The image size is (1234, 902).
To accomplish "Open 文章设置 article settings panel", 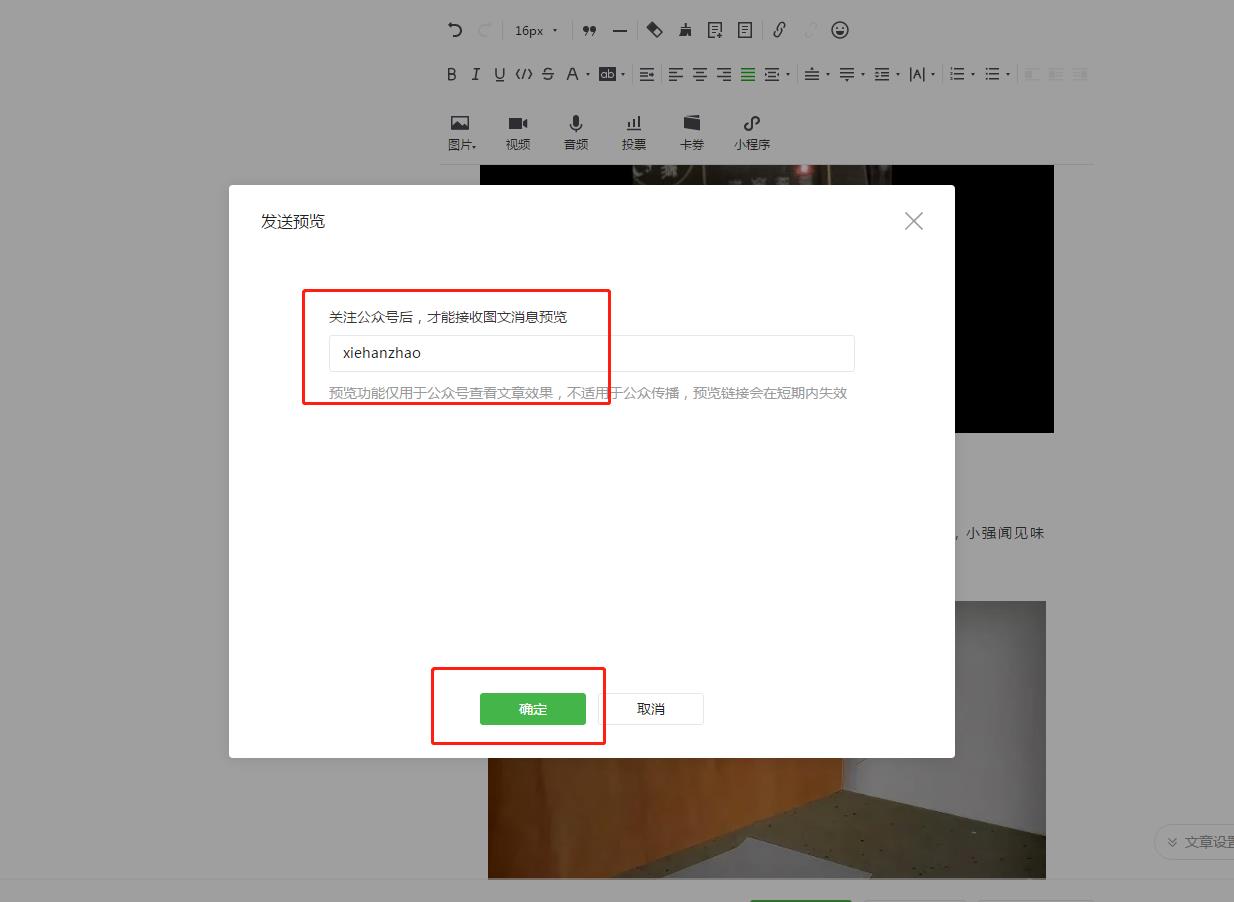I will coord(1196,842).
